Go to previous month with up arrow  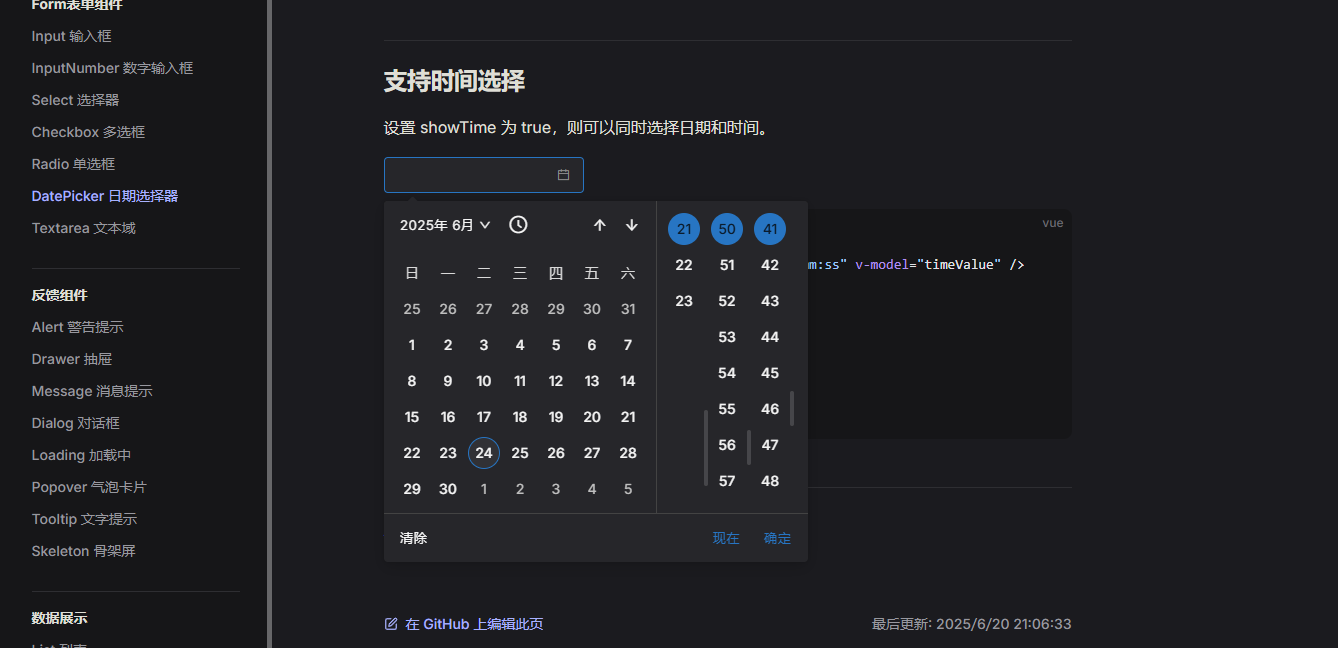tap(600, 225)
